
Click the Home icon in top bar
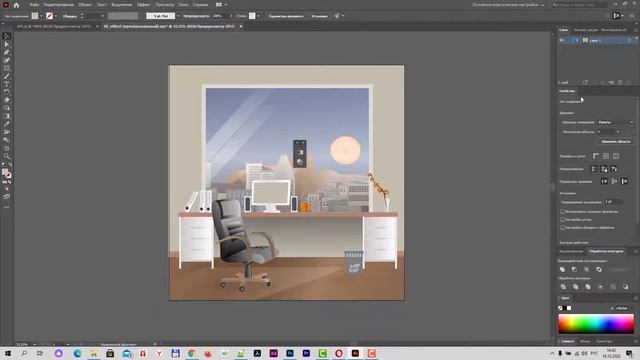point(16,5)
